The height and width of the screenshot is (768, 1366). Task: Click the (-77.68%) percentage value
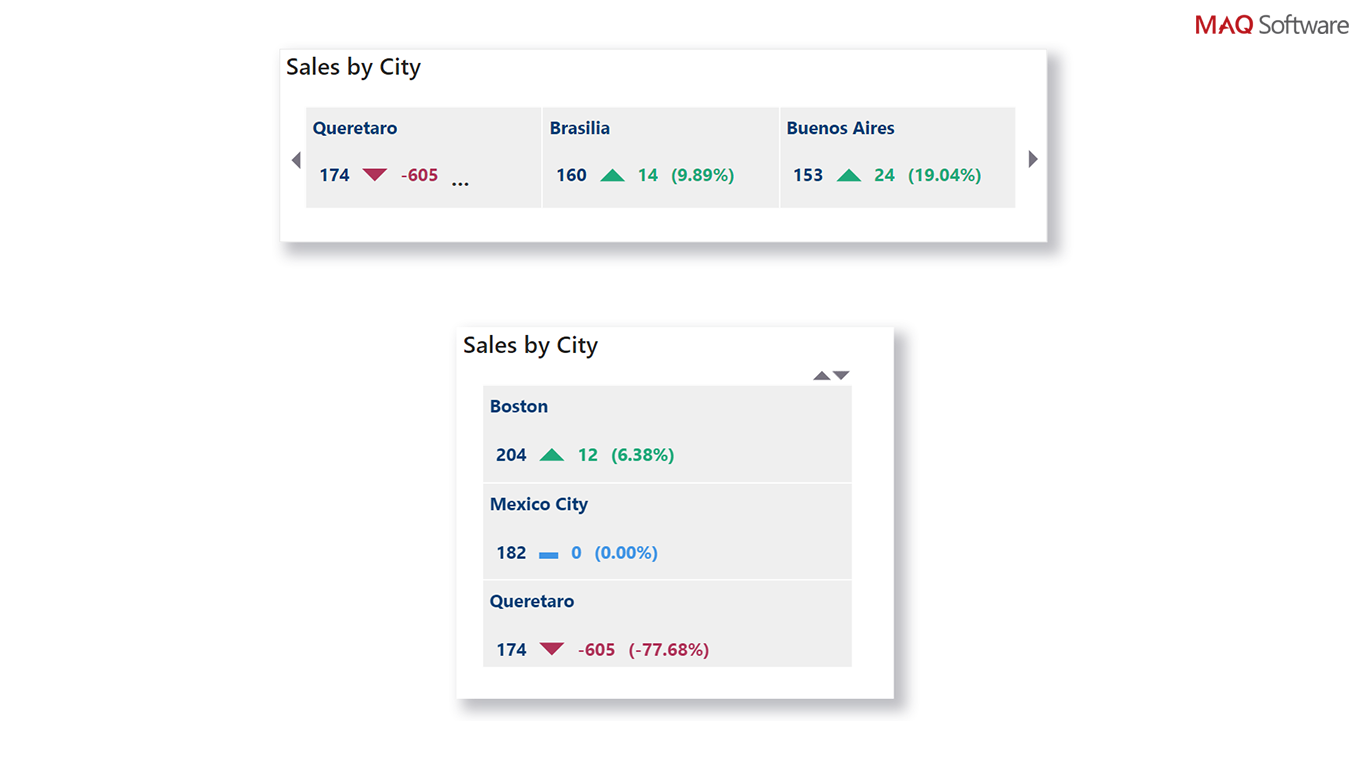(x=668, y=650)
